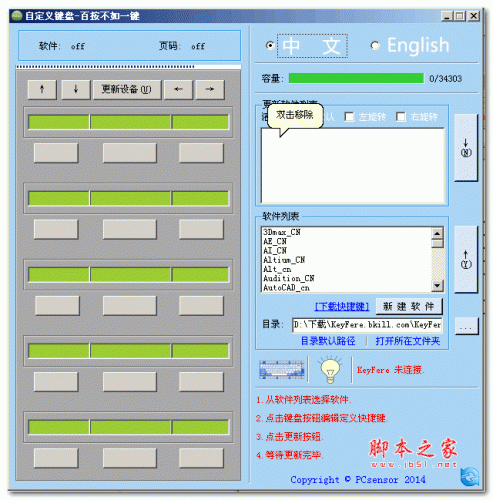Viewport: 493px width, 500px height.
Task: Select 3Dmax_CN in software list
Action: pyautogui.click(x=282, y=232)
